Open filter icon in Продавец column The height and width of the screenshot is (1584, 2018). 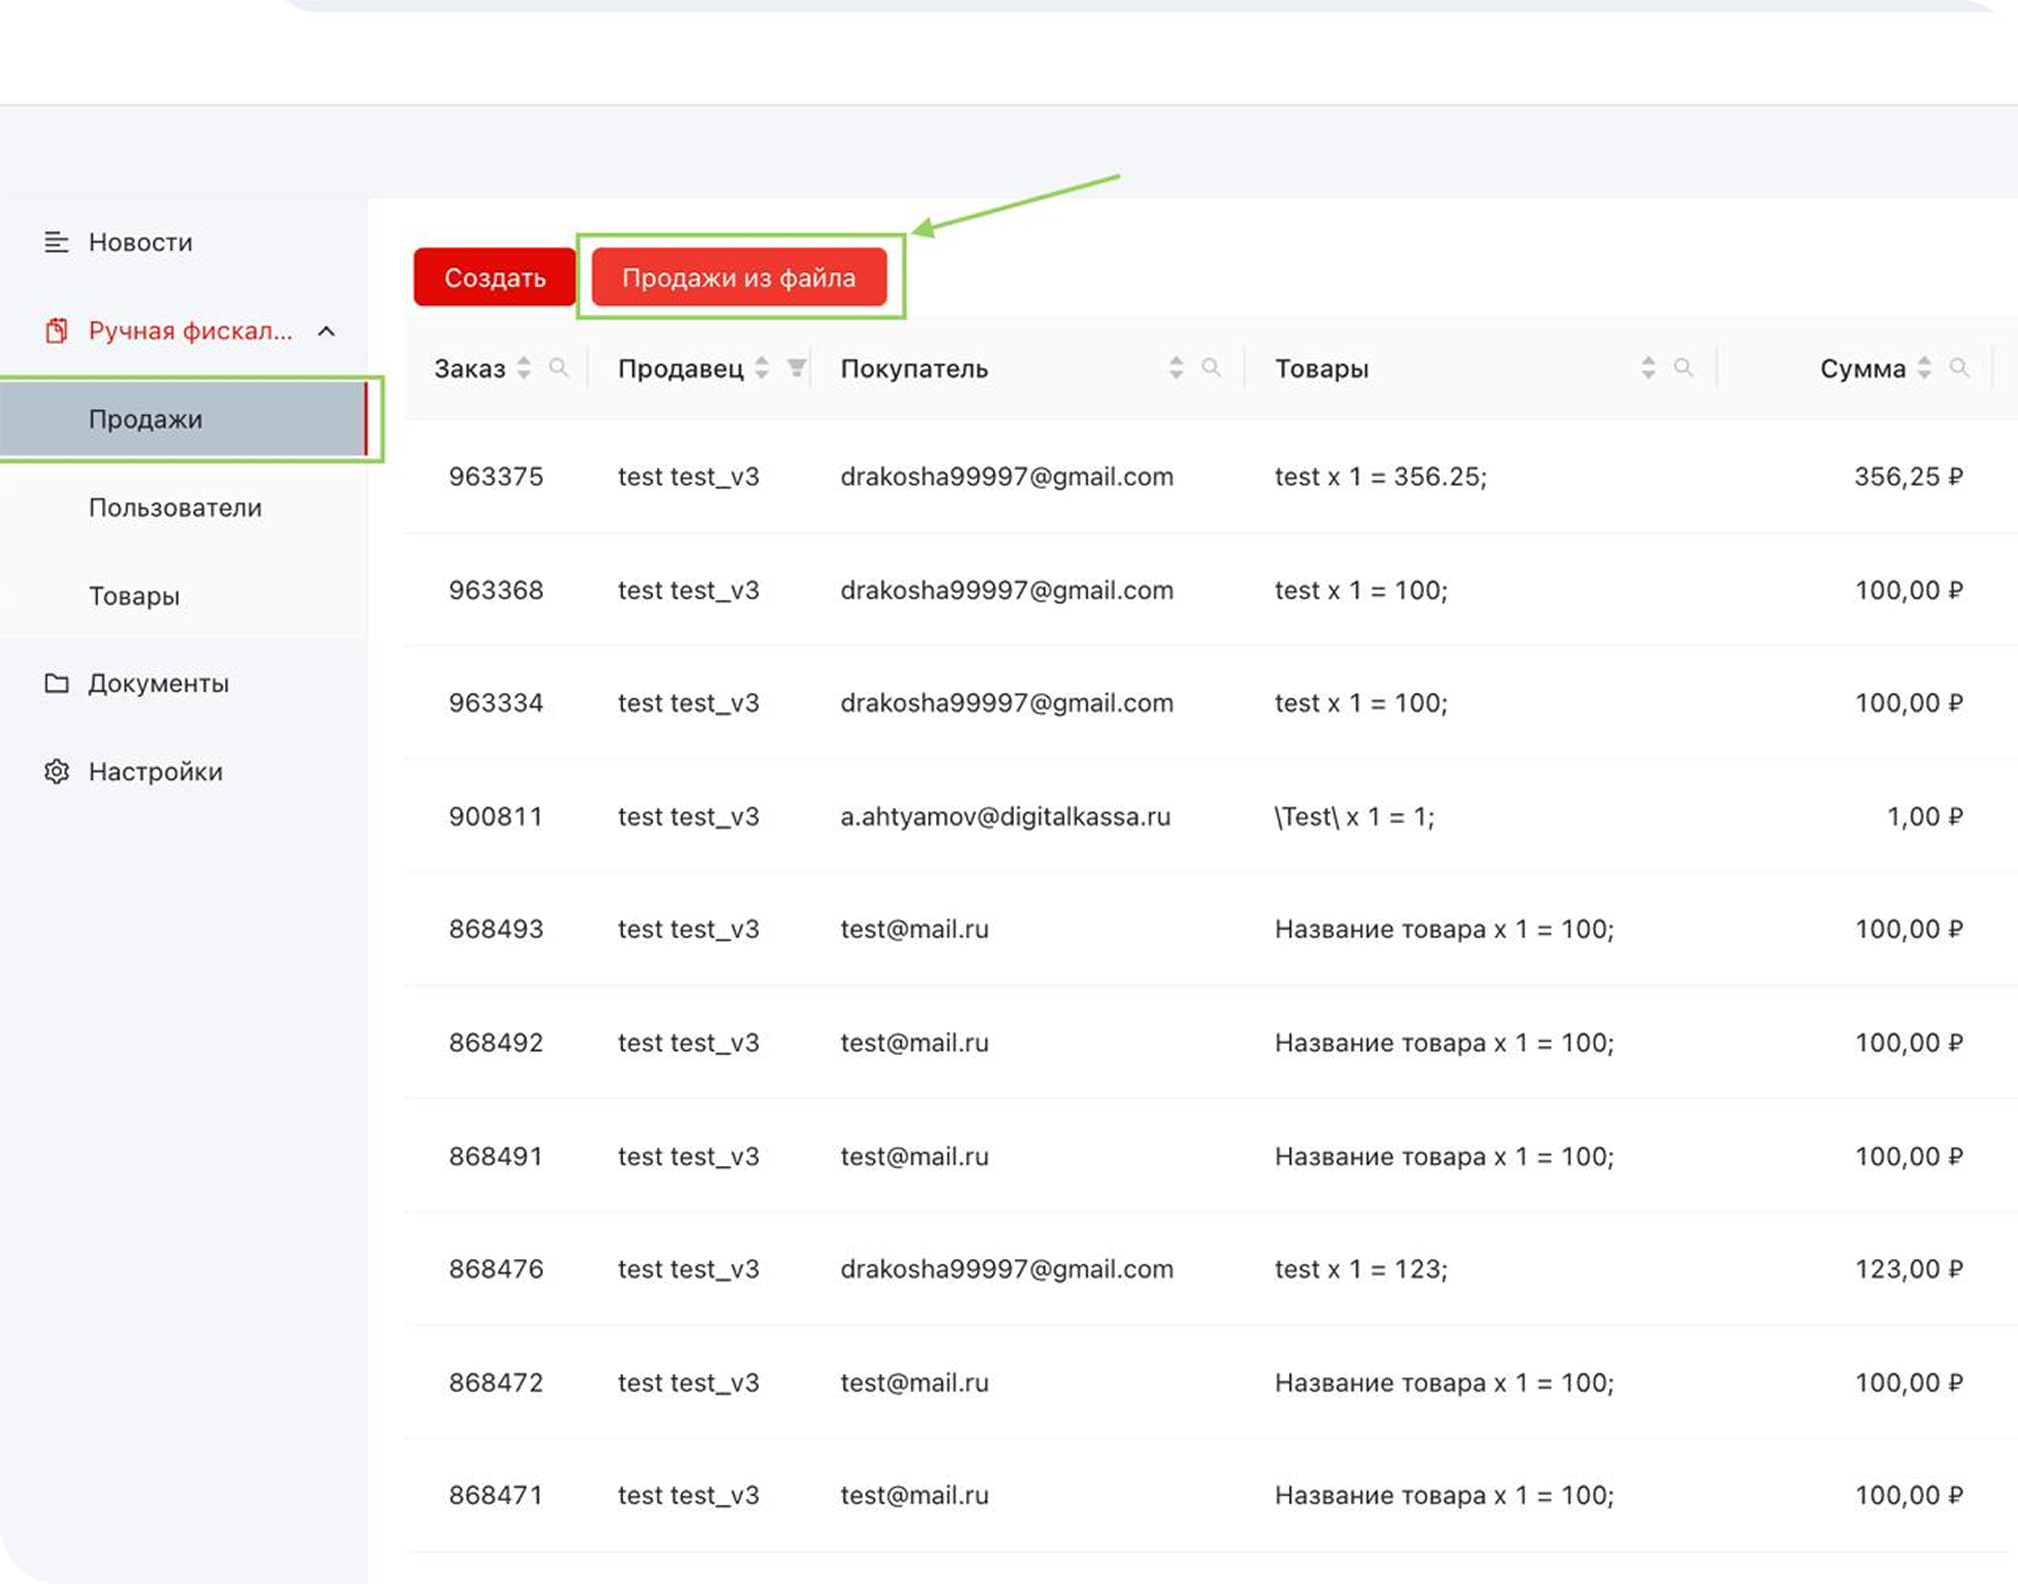click(796, 368)
